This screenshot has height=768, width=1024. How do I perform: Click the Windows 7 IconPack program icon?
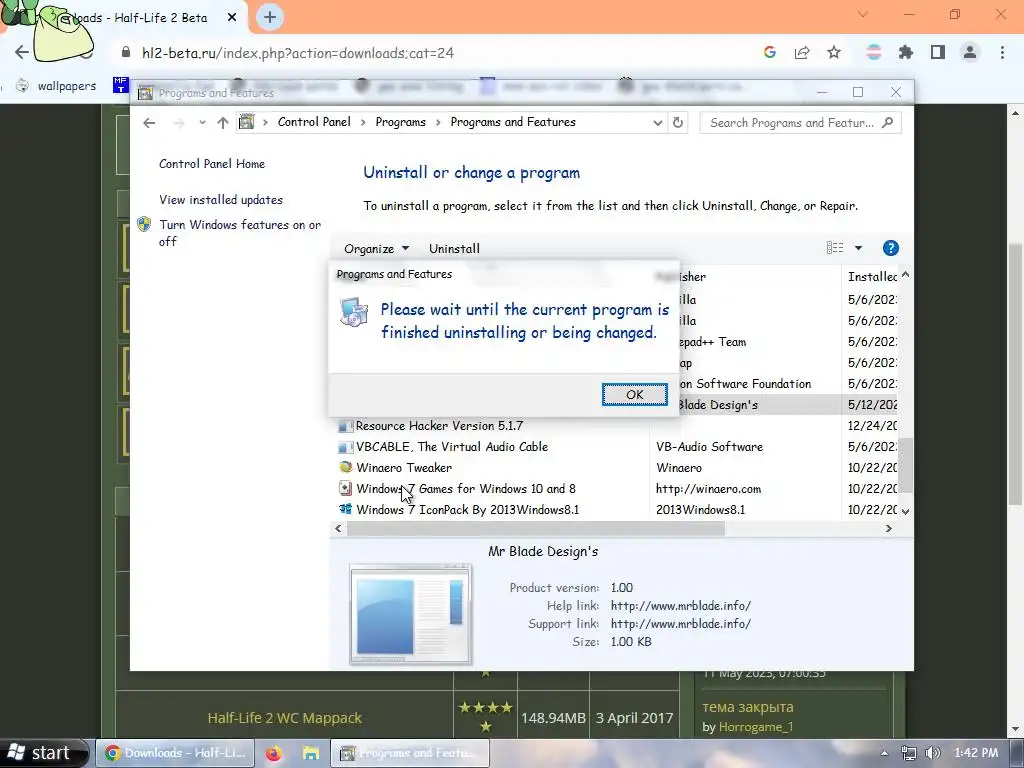tap(345, 509)
